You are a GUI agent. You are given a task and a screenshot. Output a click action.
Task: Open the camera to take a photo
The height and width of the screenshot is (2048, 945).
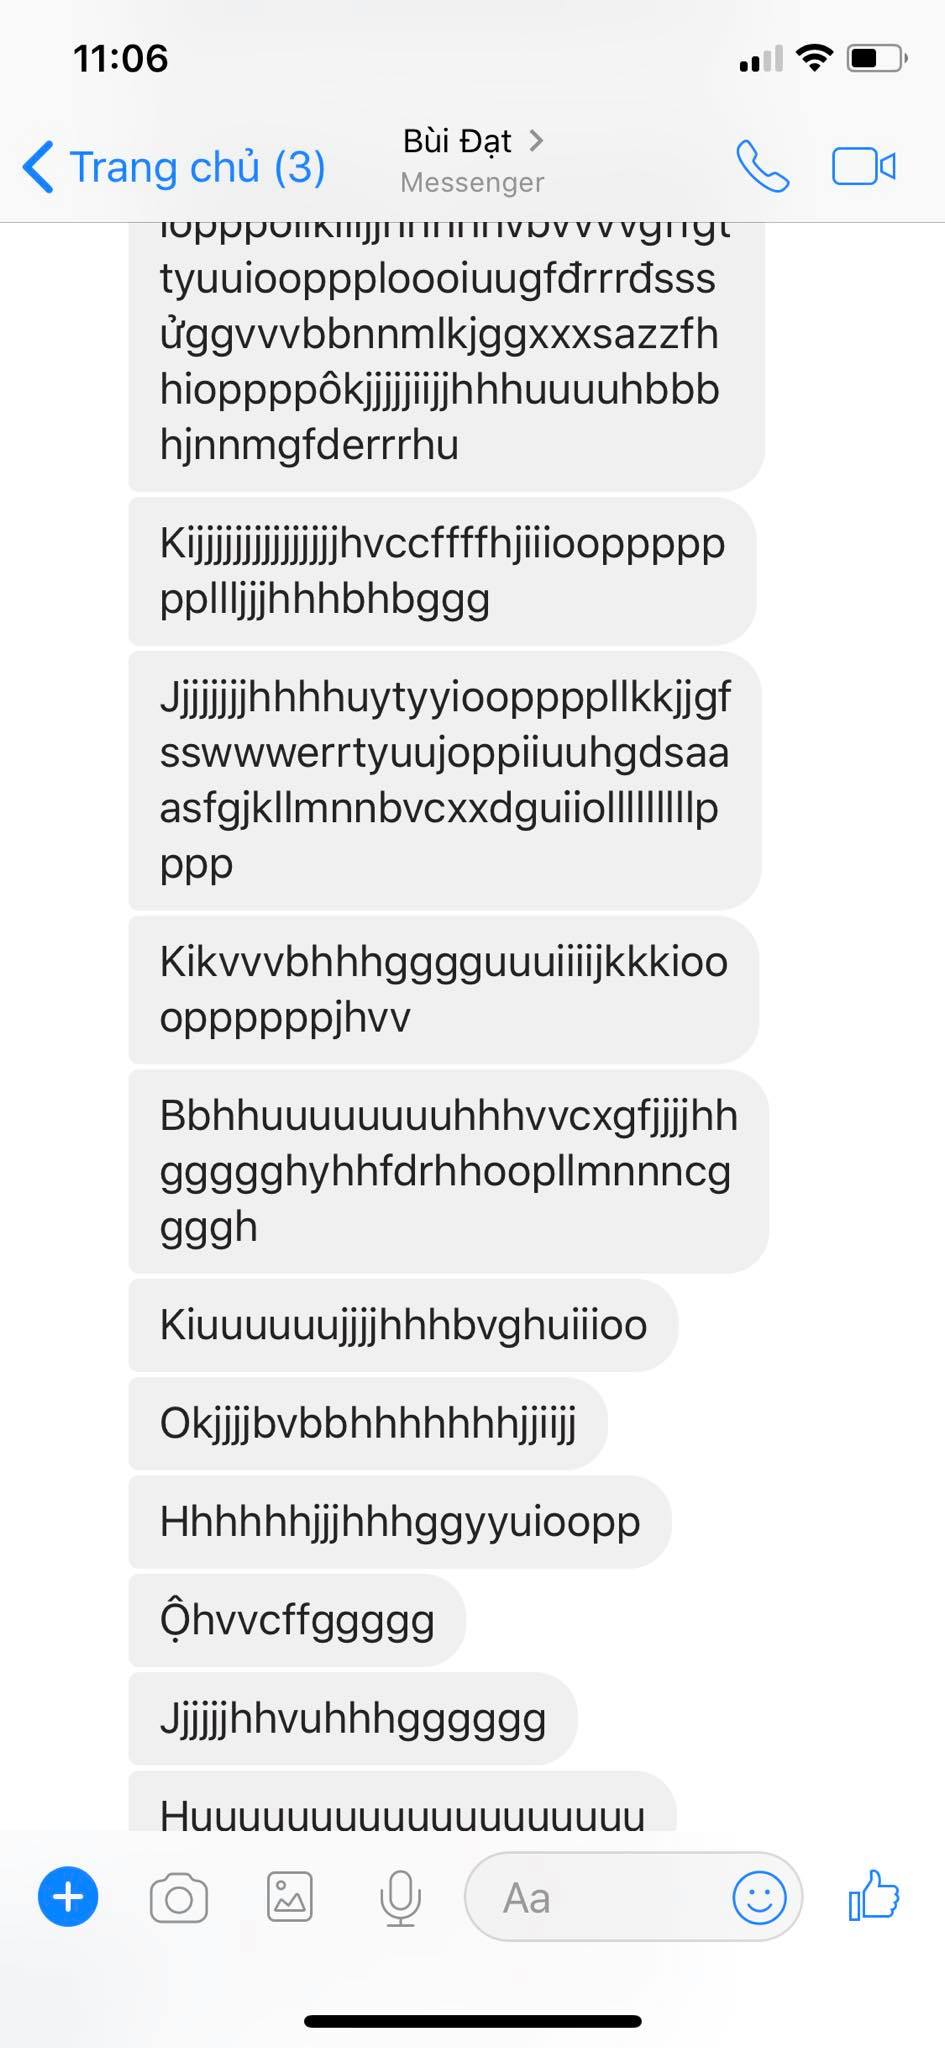tap(179, 1898)
